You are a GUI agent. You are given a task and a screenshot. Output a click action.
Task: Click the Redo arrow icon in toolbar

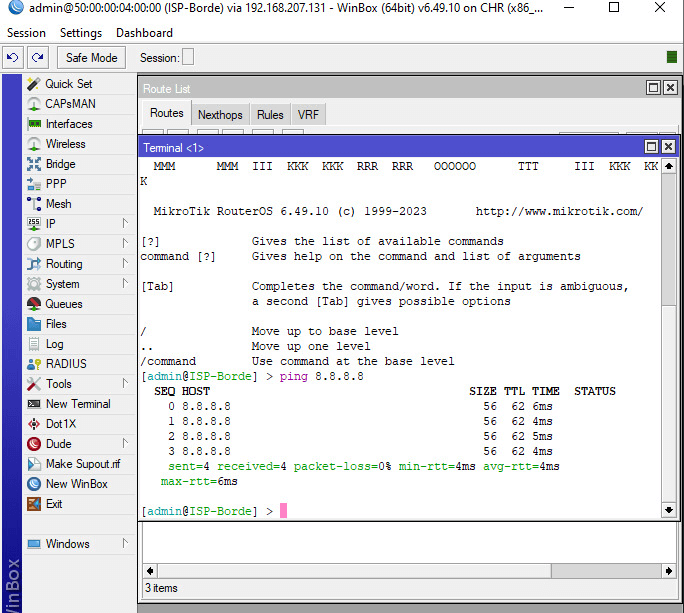tap(38, 58)
